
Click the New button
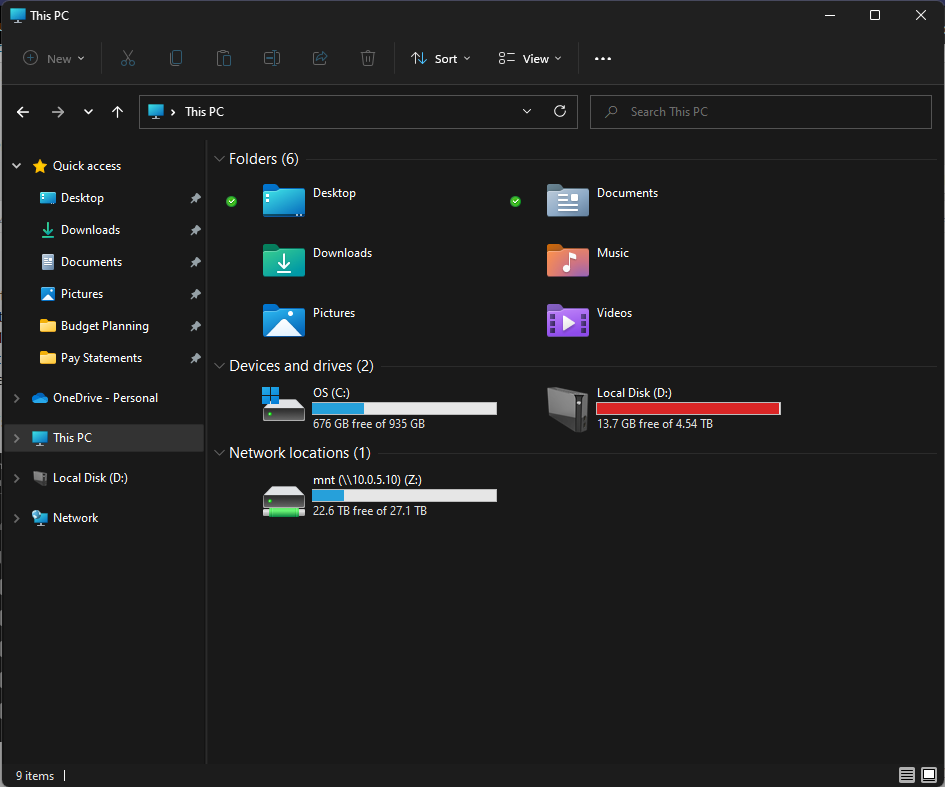[x=54, y=59]
